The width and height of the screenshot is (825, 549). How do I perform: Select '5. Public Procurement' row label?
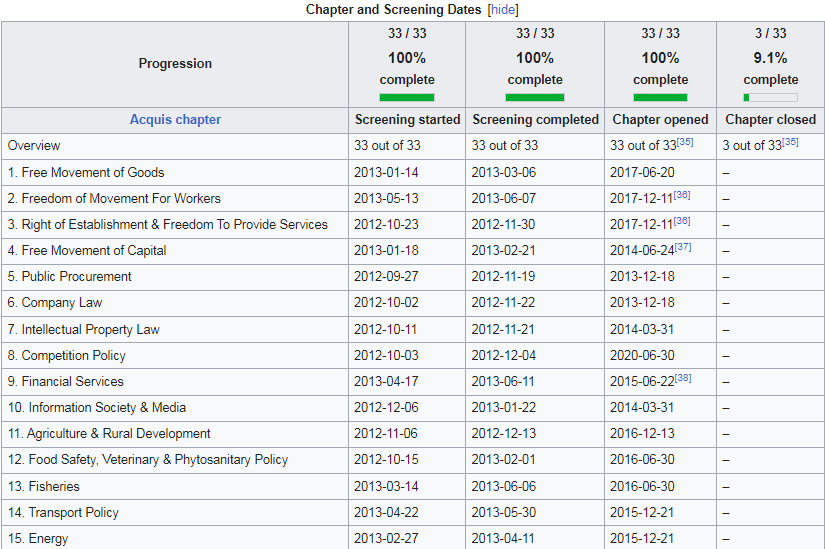(x=69, y=277)
